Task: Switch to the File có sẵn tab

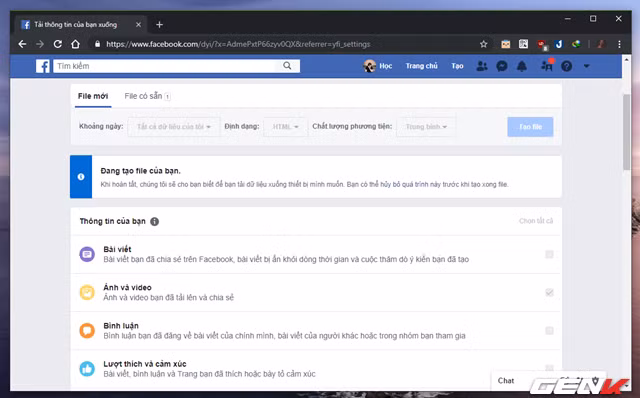Action: 147,96
